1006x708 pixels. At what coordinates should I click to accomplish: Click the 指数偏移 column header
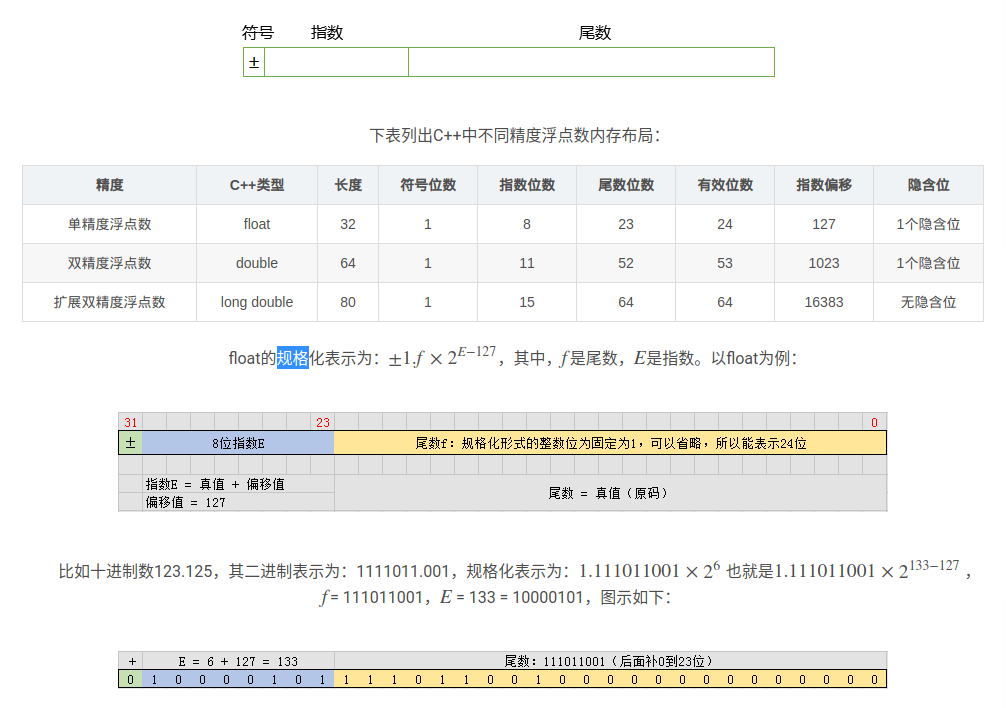824,185
